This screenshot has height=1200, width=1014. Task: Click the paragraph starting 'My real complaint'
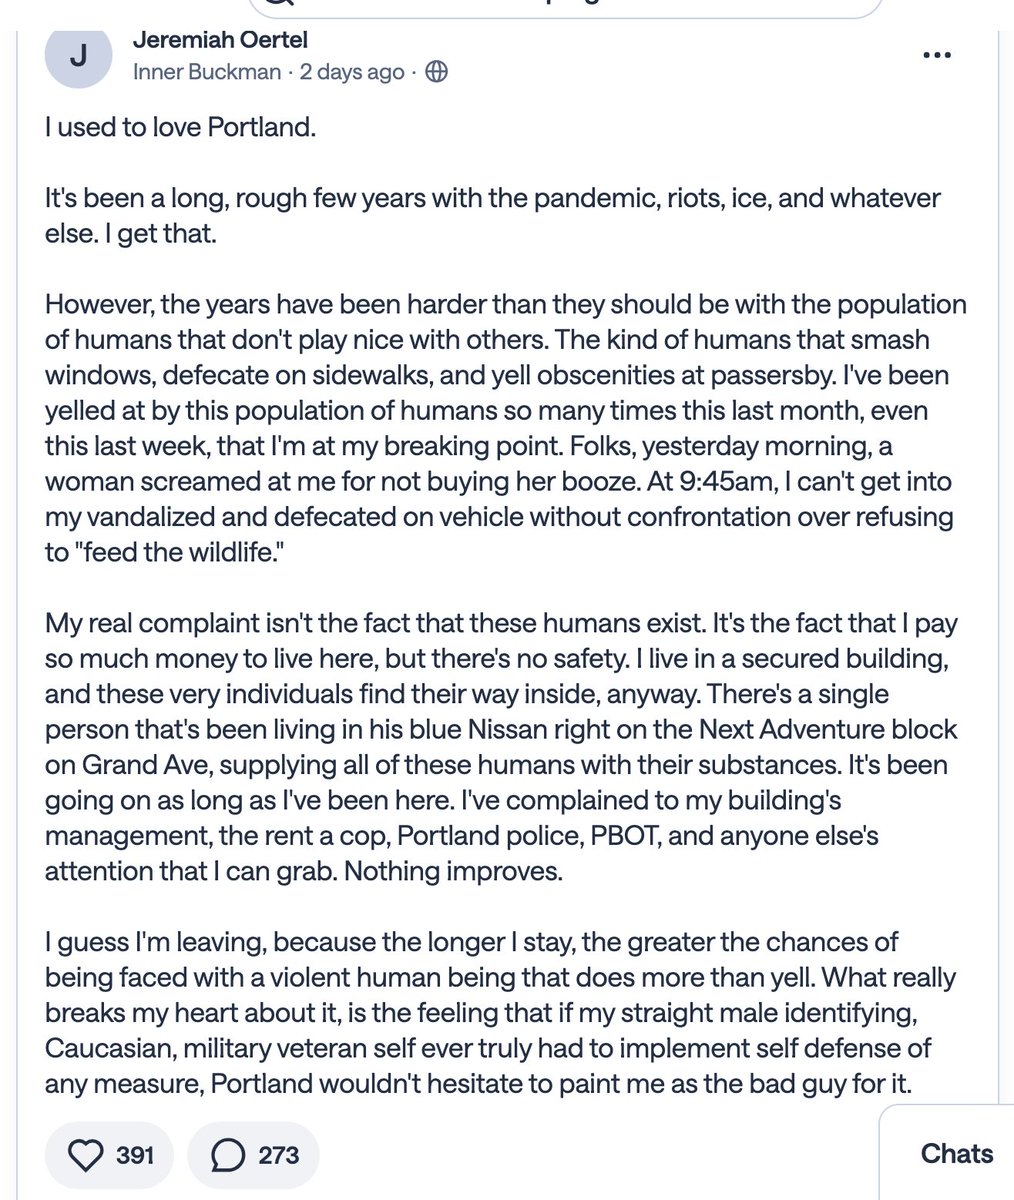click(x=502, y=747)
